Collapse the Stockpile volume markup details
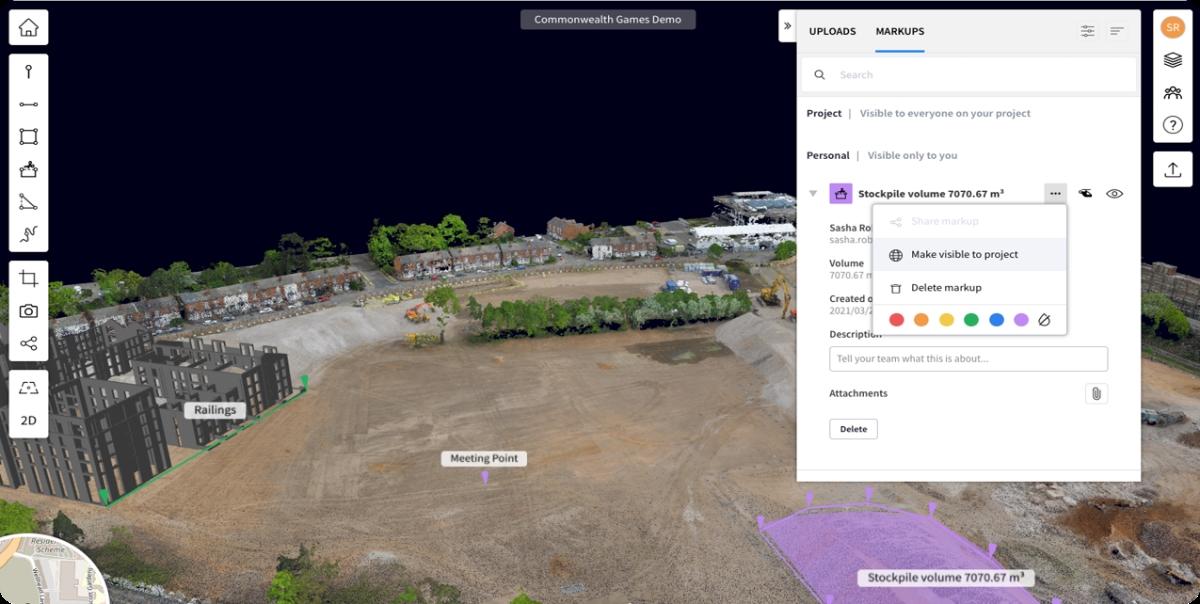Image resolution: width=1200 pixels, height=604 pixels. tap(813, 194)
